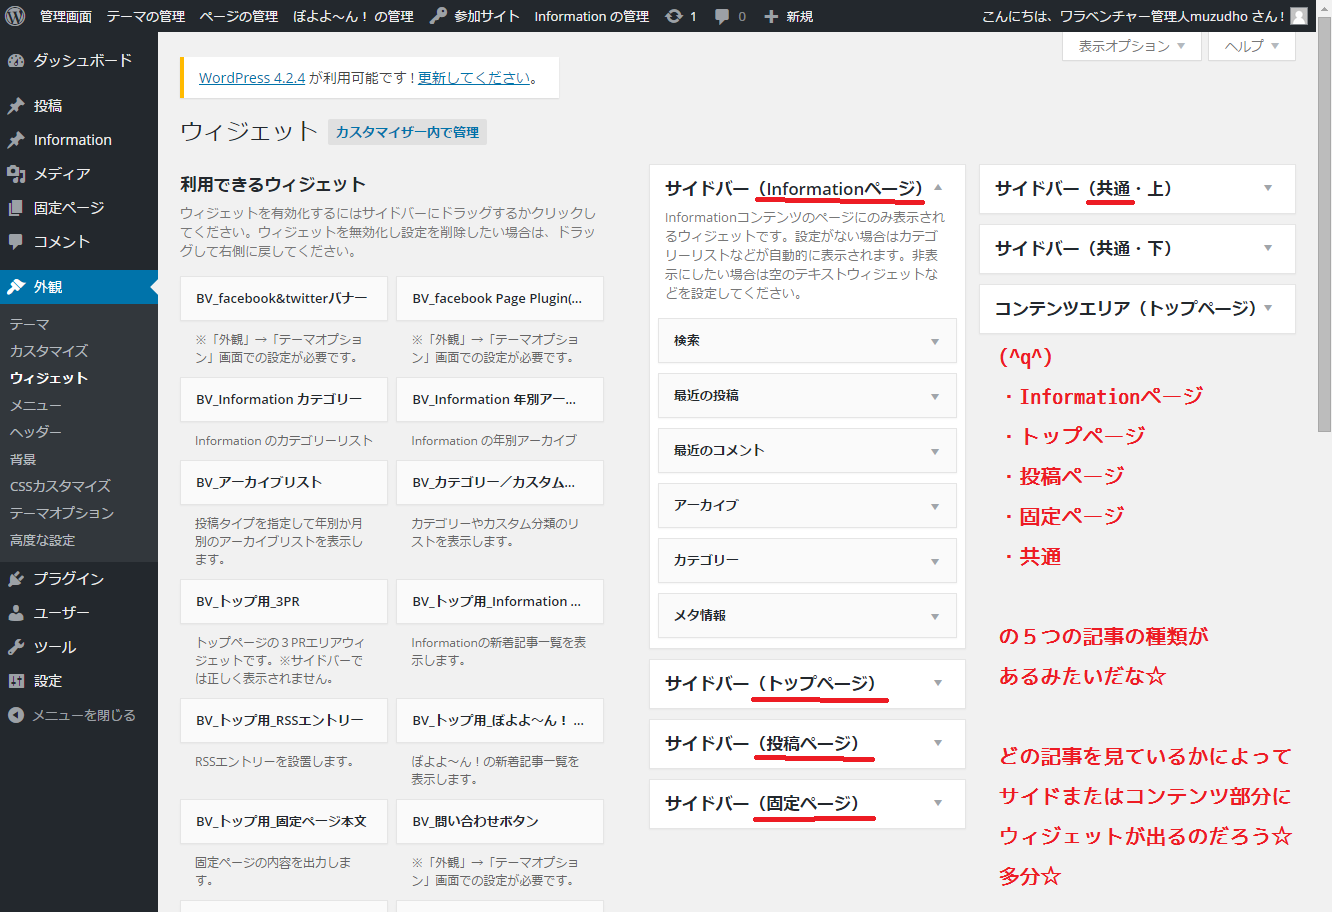Open the comments speech-bubble icon in admin bar

point(722,17)
